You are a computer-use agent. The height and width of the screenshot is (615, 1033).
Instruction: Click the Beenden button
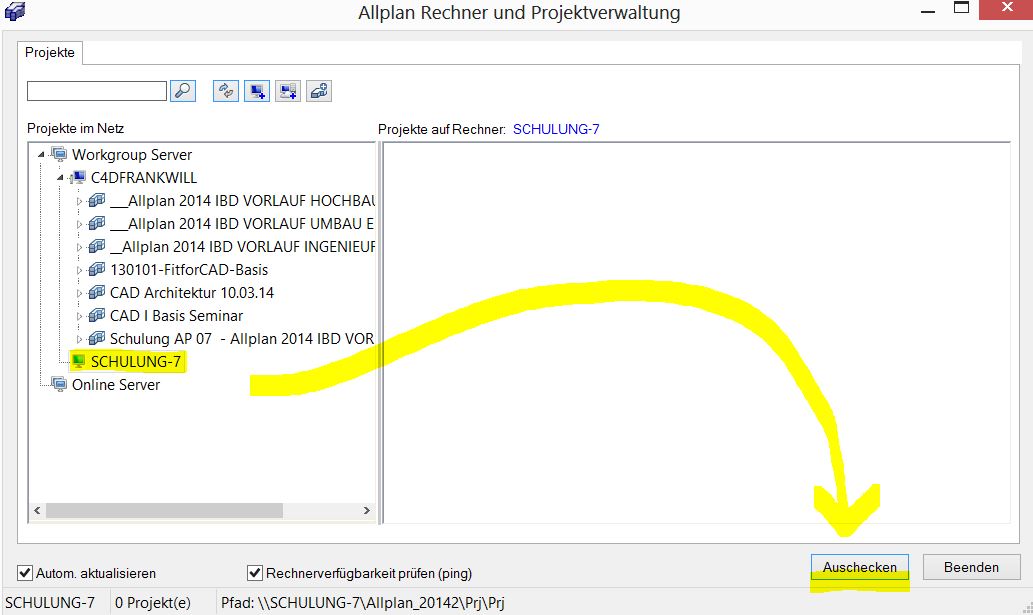tap(971, 567)
